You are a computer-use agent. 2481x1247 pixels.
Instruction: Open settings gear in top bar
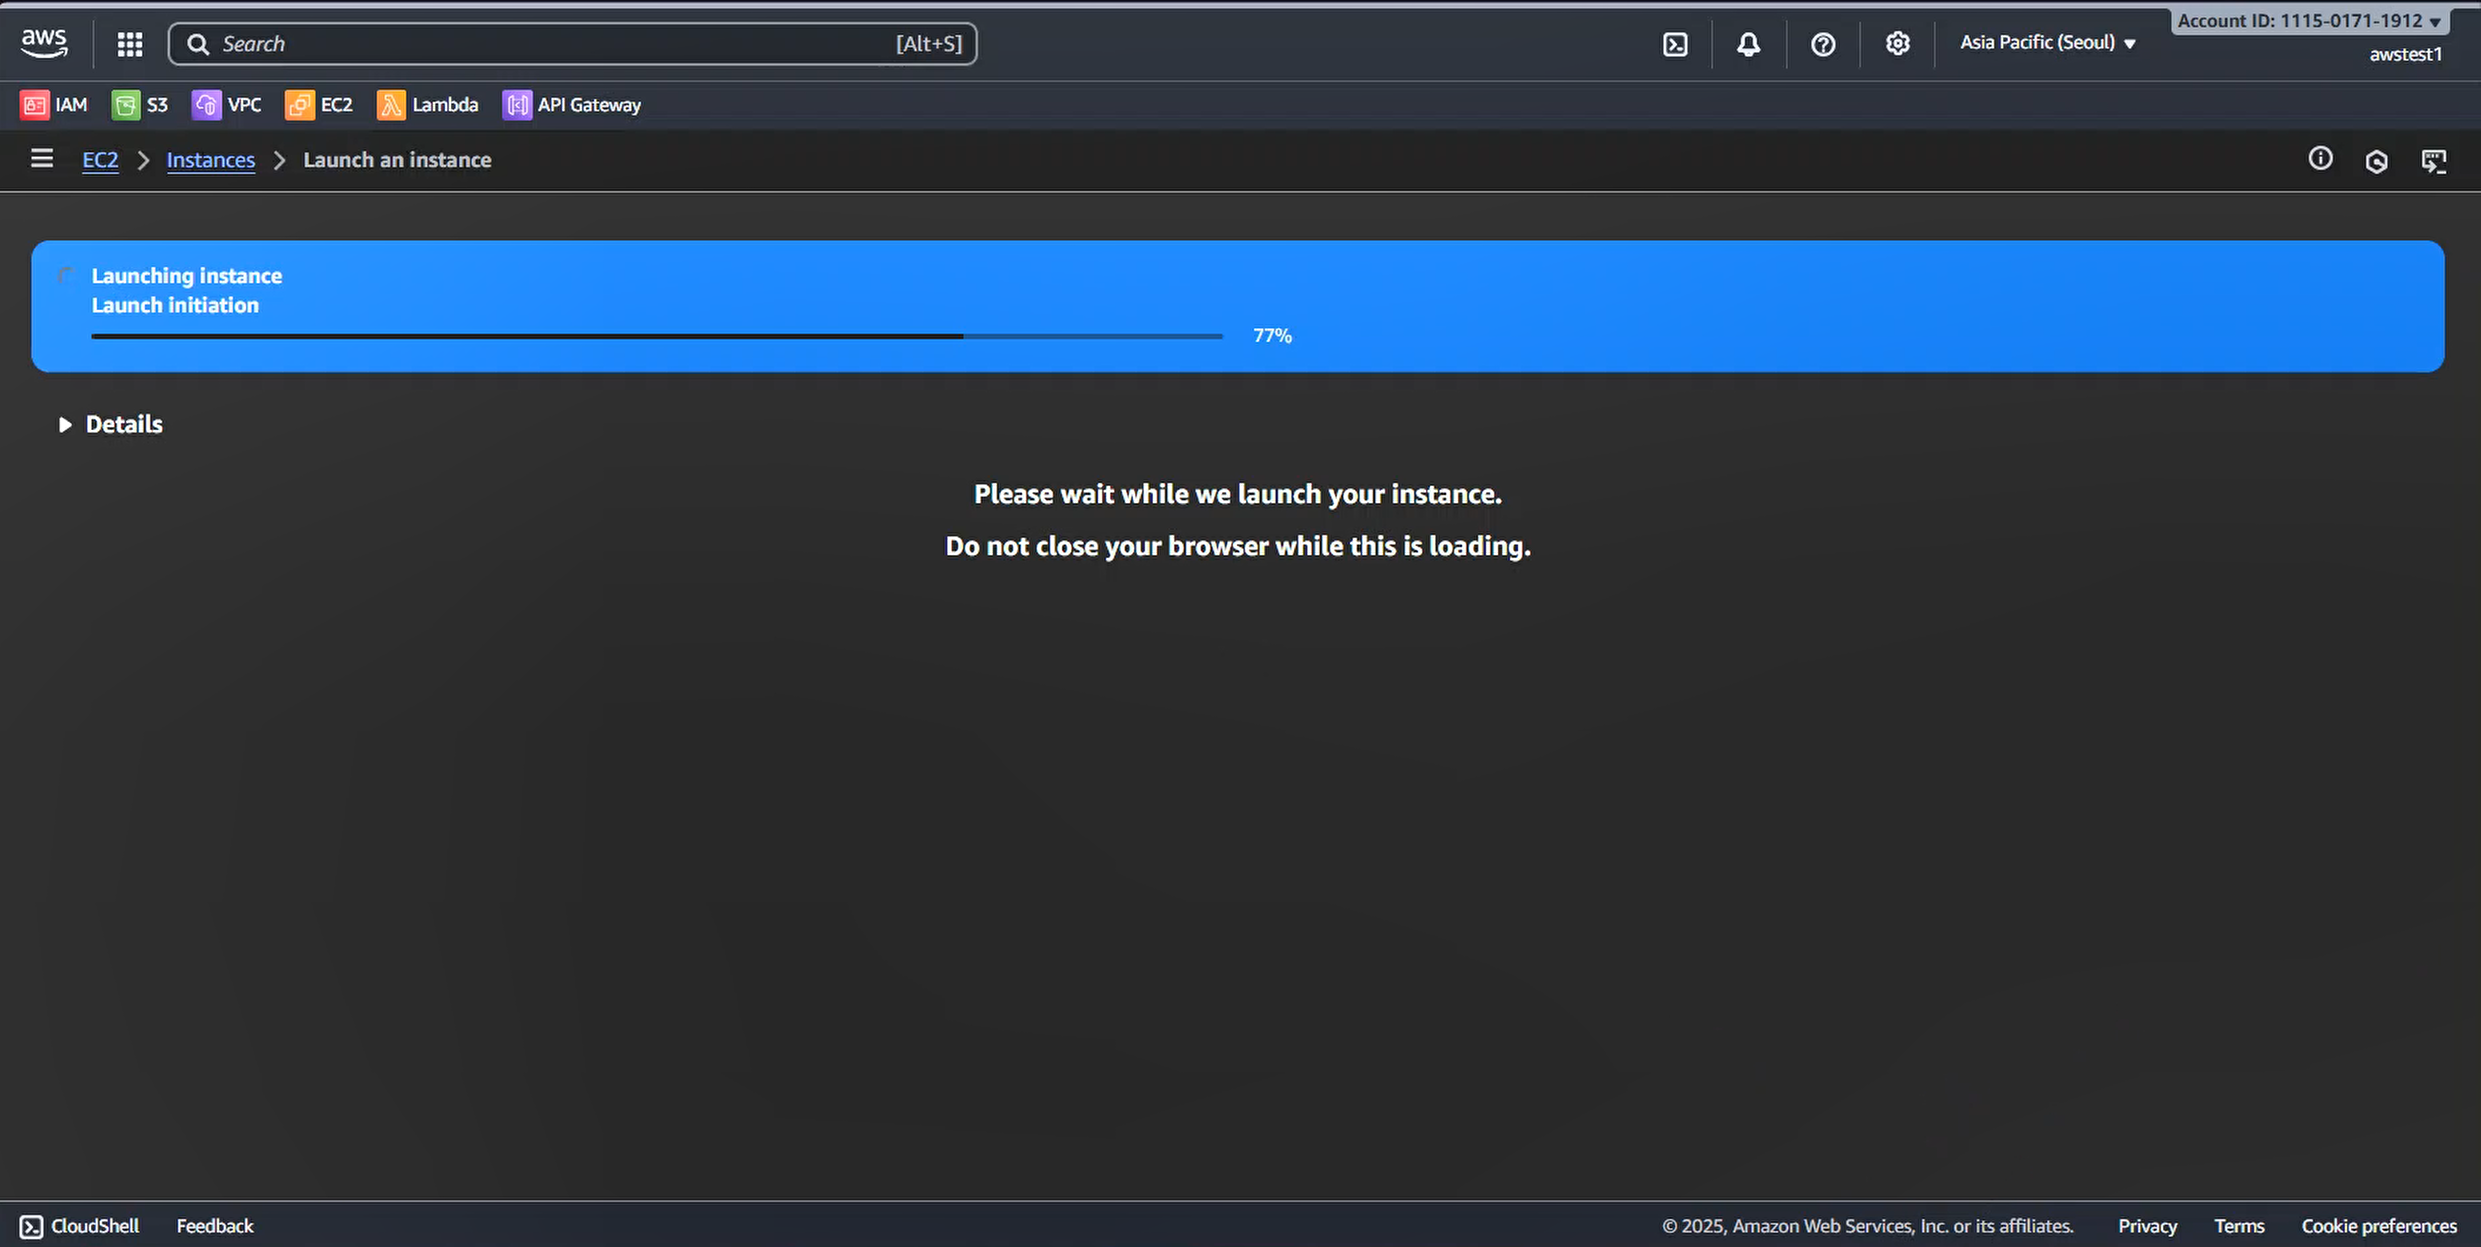click(x=1897, y=44)
